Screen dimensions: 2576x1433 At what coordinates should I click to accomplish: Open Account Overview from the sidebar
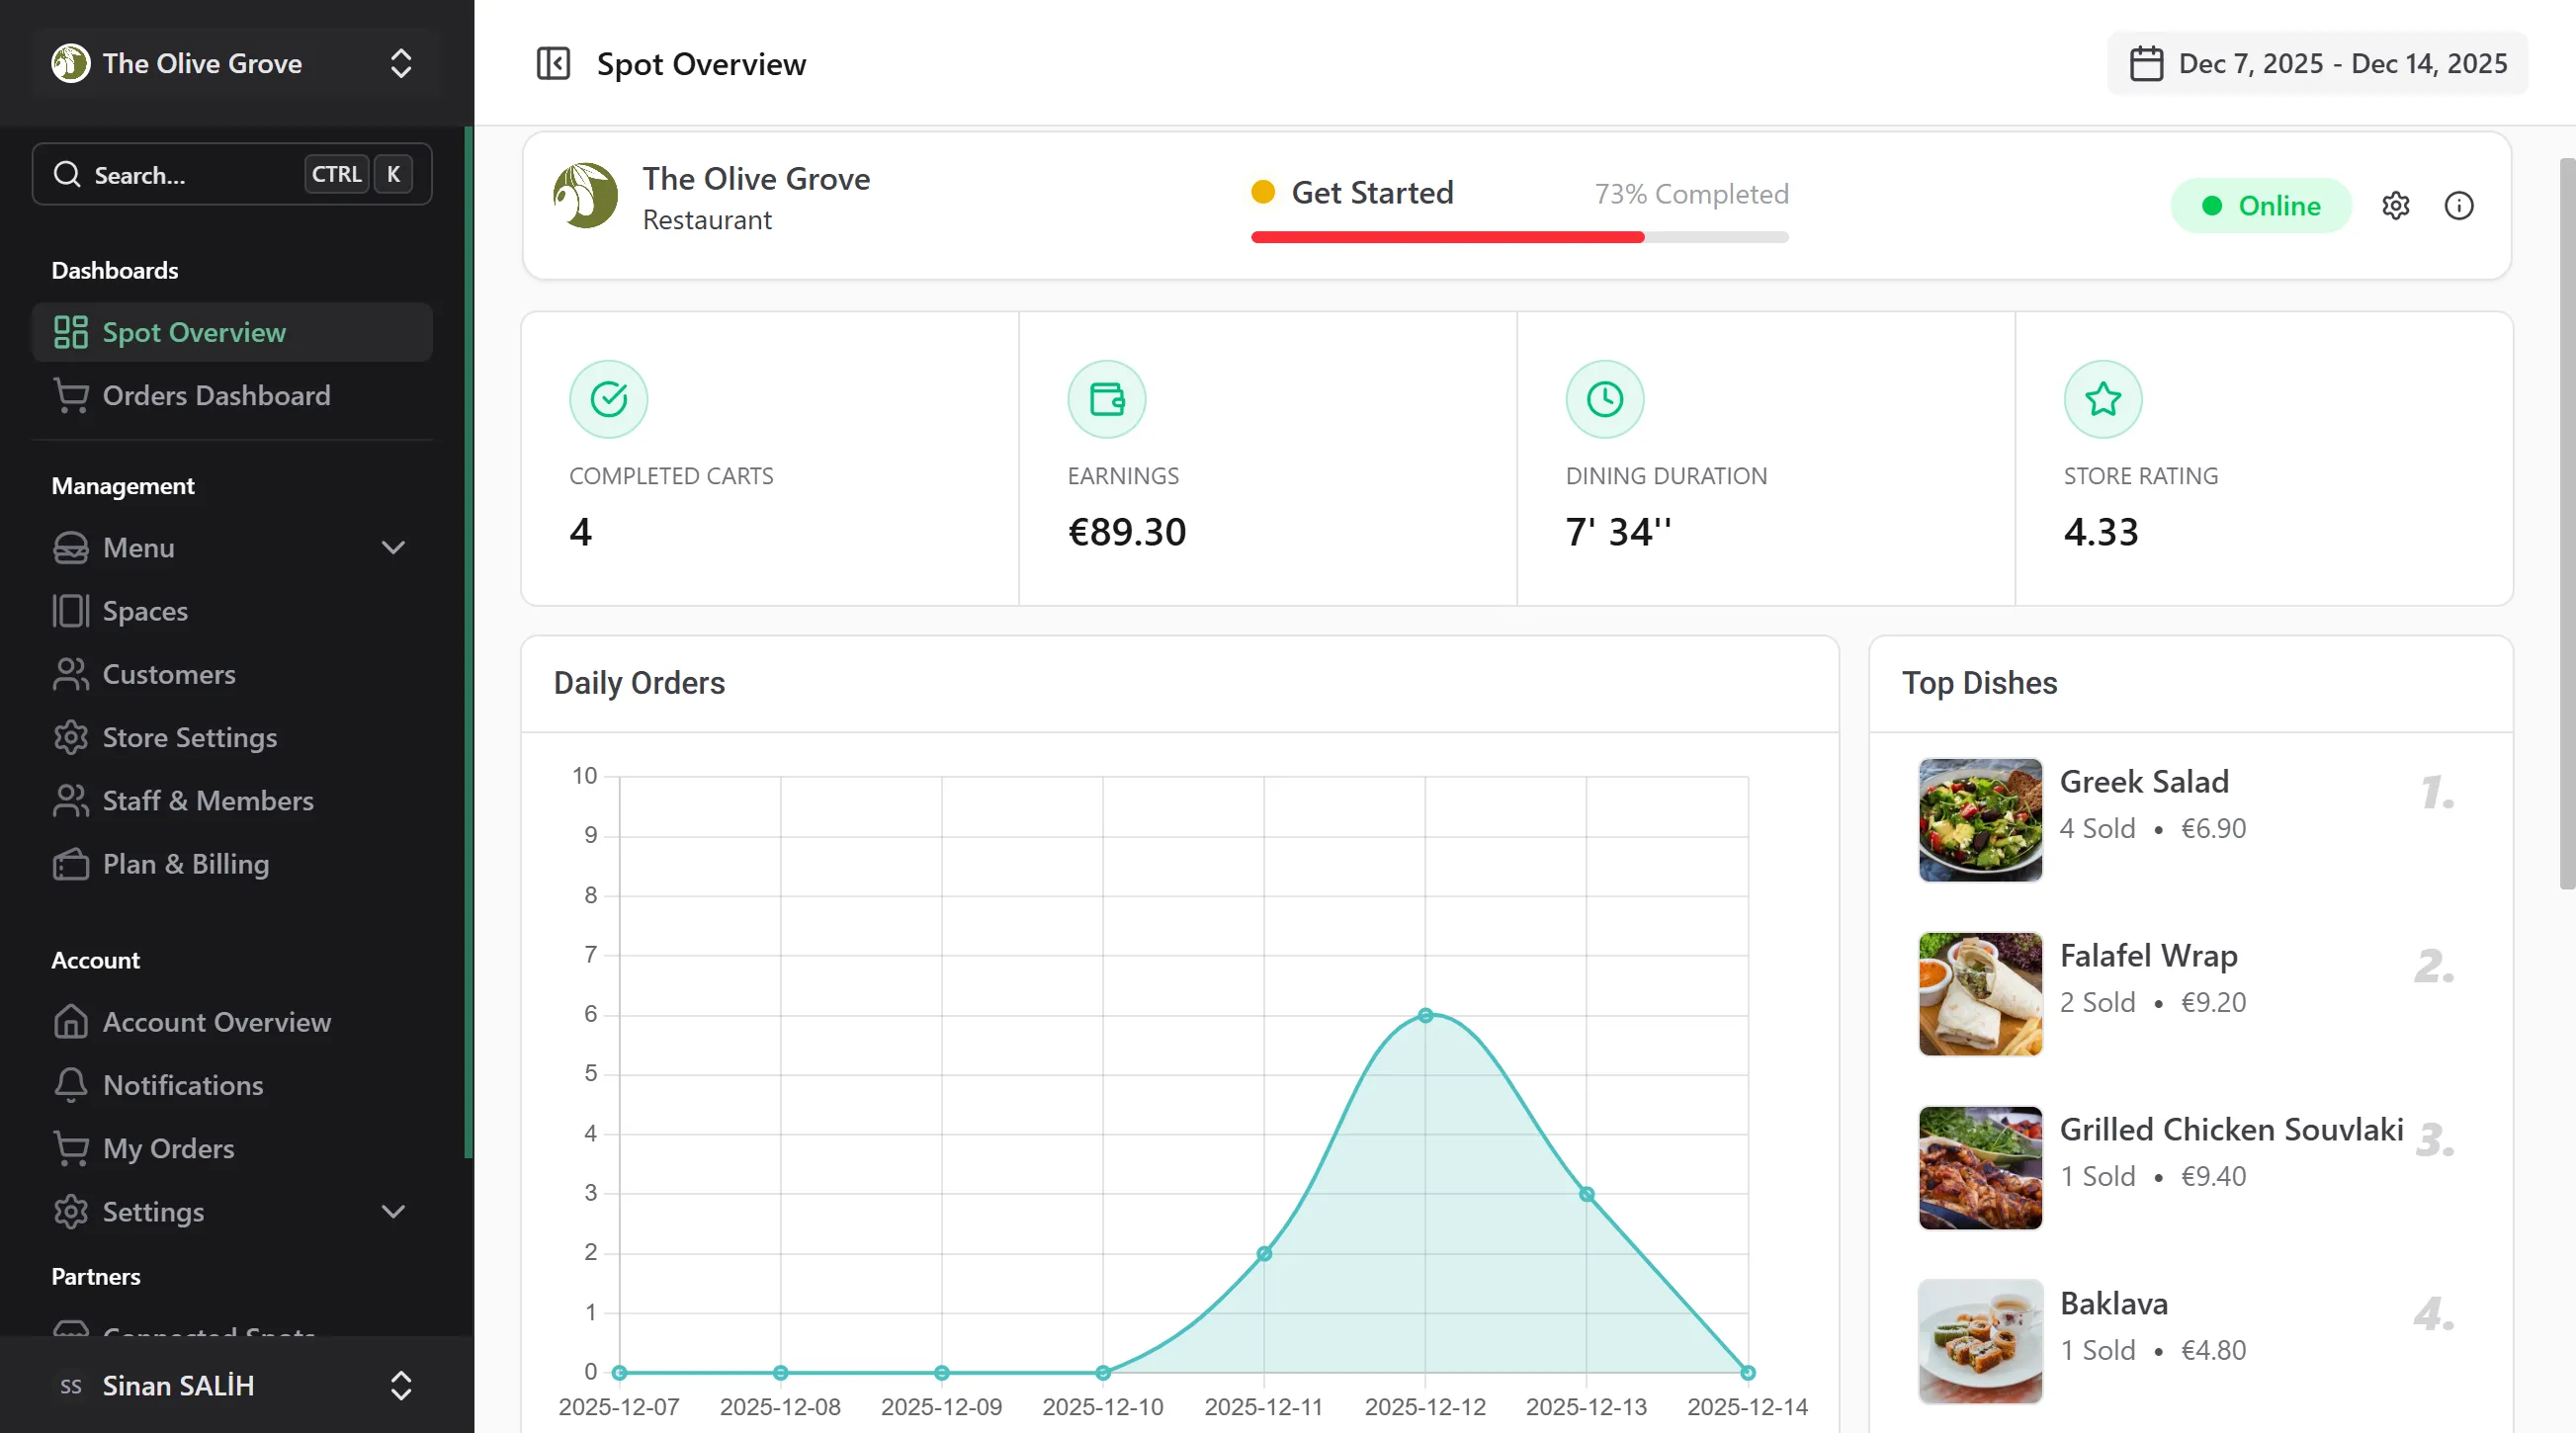point(216,1022)
